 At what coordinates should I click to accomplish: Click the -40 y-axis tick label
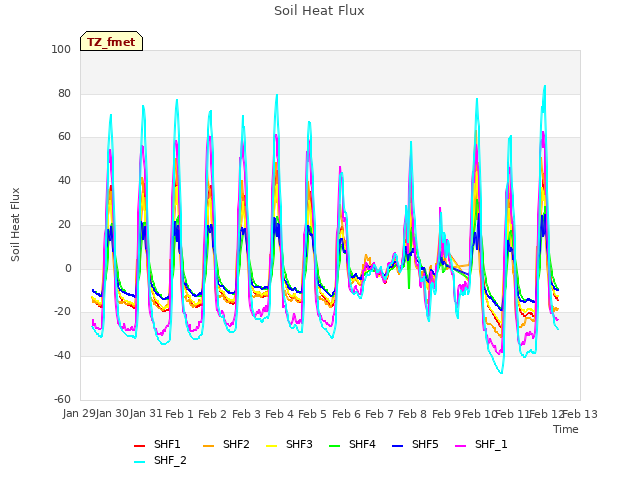click(62, 356)
